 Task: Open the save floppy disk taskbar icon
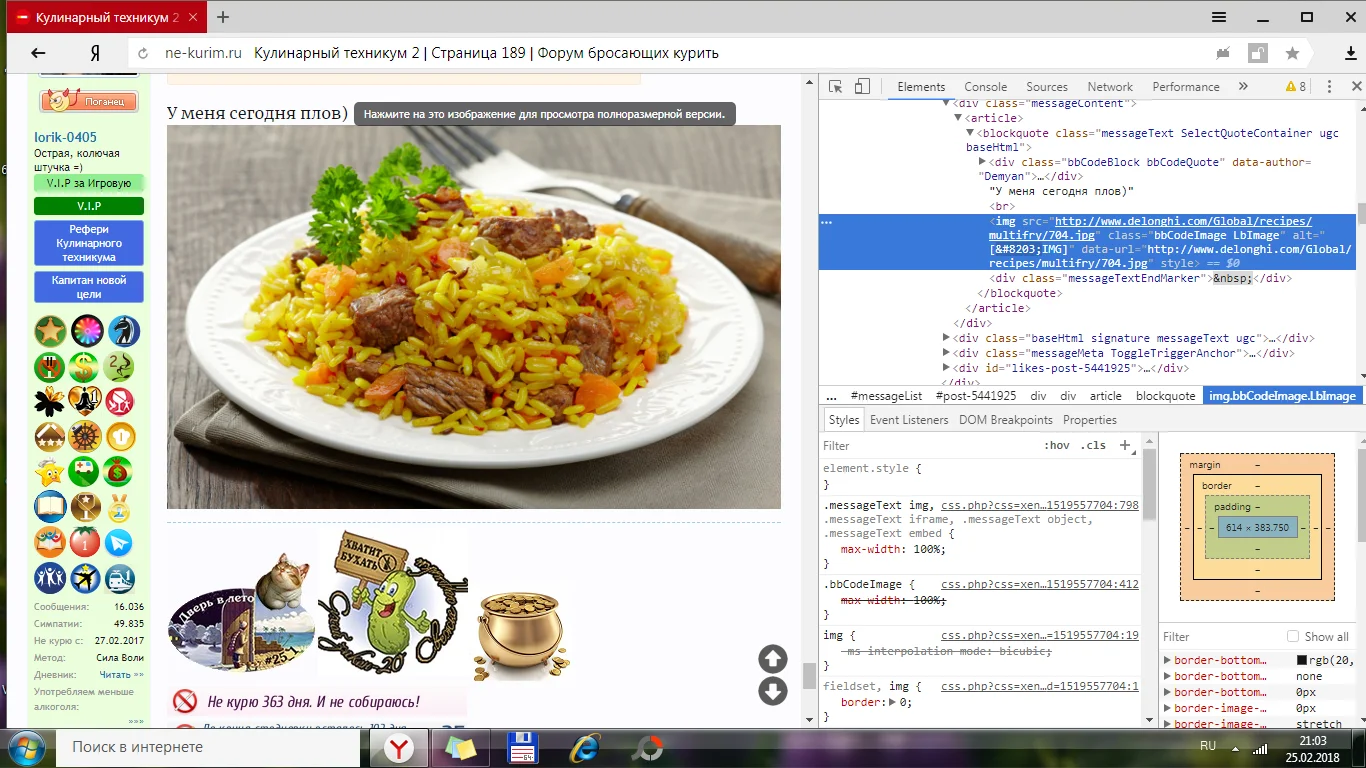pos(523,747)
